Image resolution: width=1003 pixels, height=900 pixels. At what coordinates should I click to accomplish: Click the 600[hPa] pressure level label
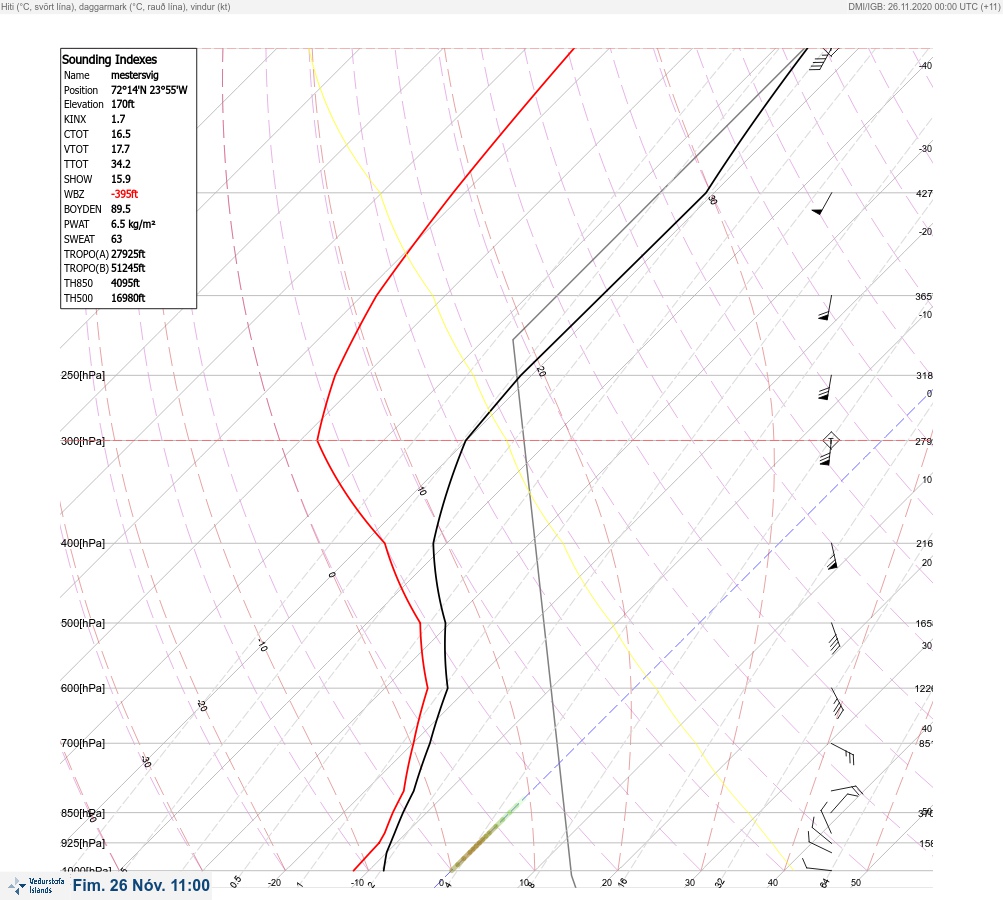click(83, 689)
